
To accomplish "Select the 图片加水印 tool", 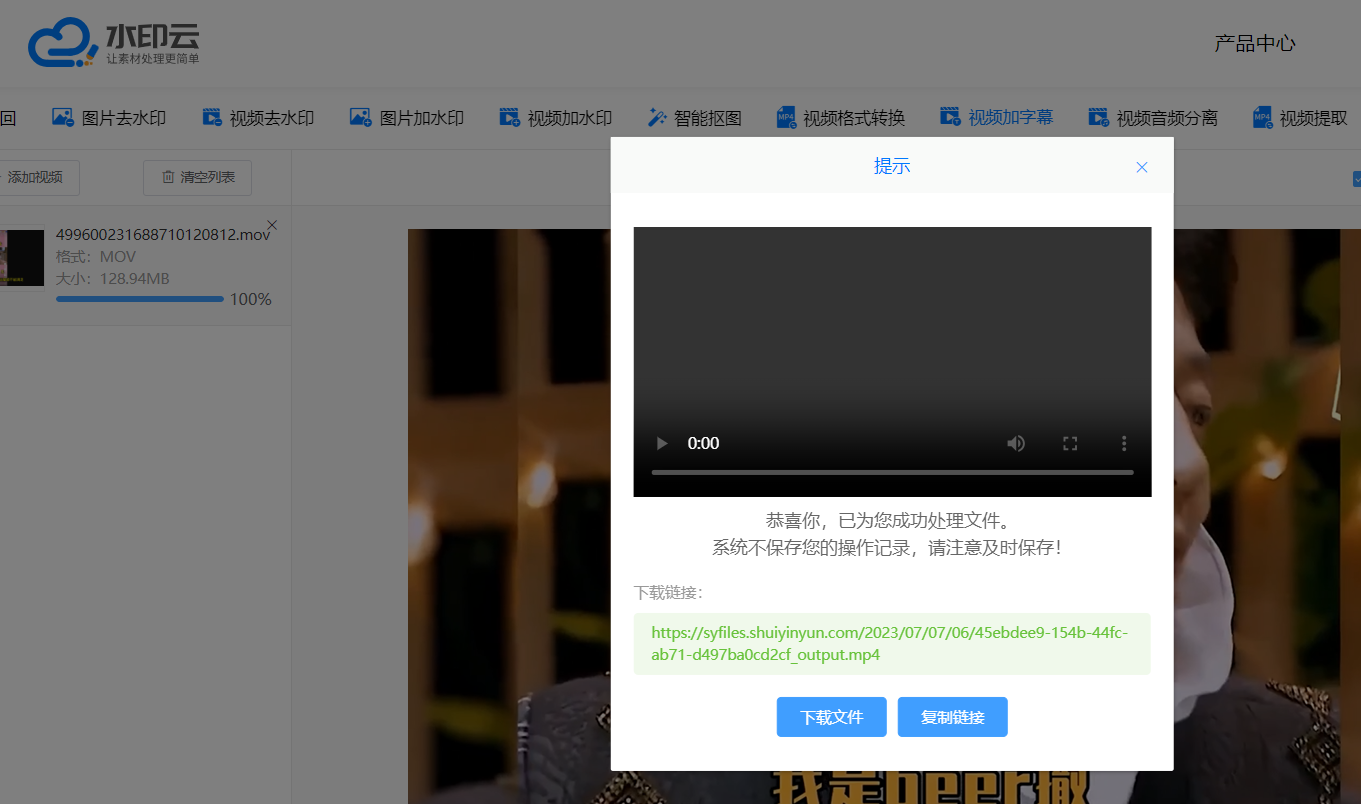I will pos(407,118).
